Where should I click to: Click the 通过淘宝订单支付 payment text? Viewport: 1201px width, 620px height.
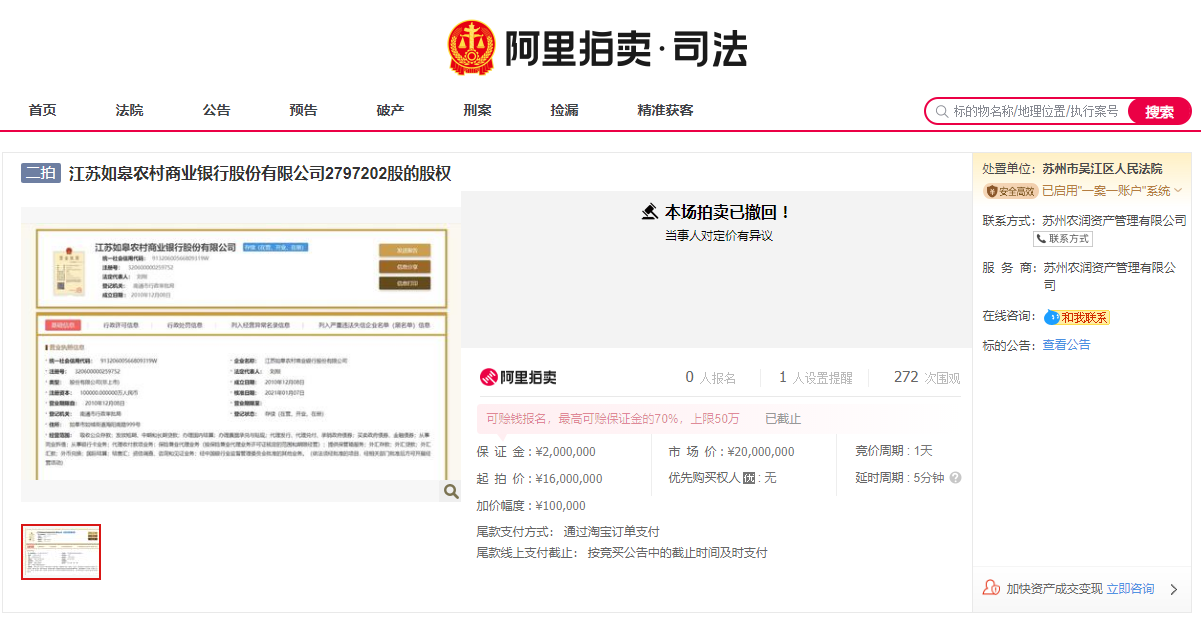[611, 532]
